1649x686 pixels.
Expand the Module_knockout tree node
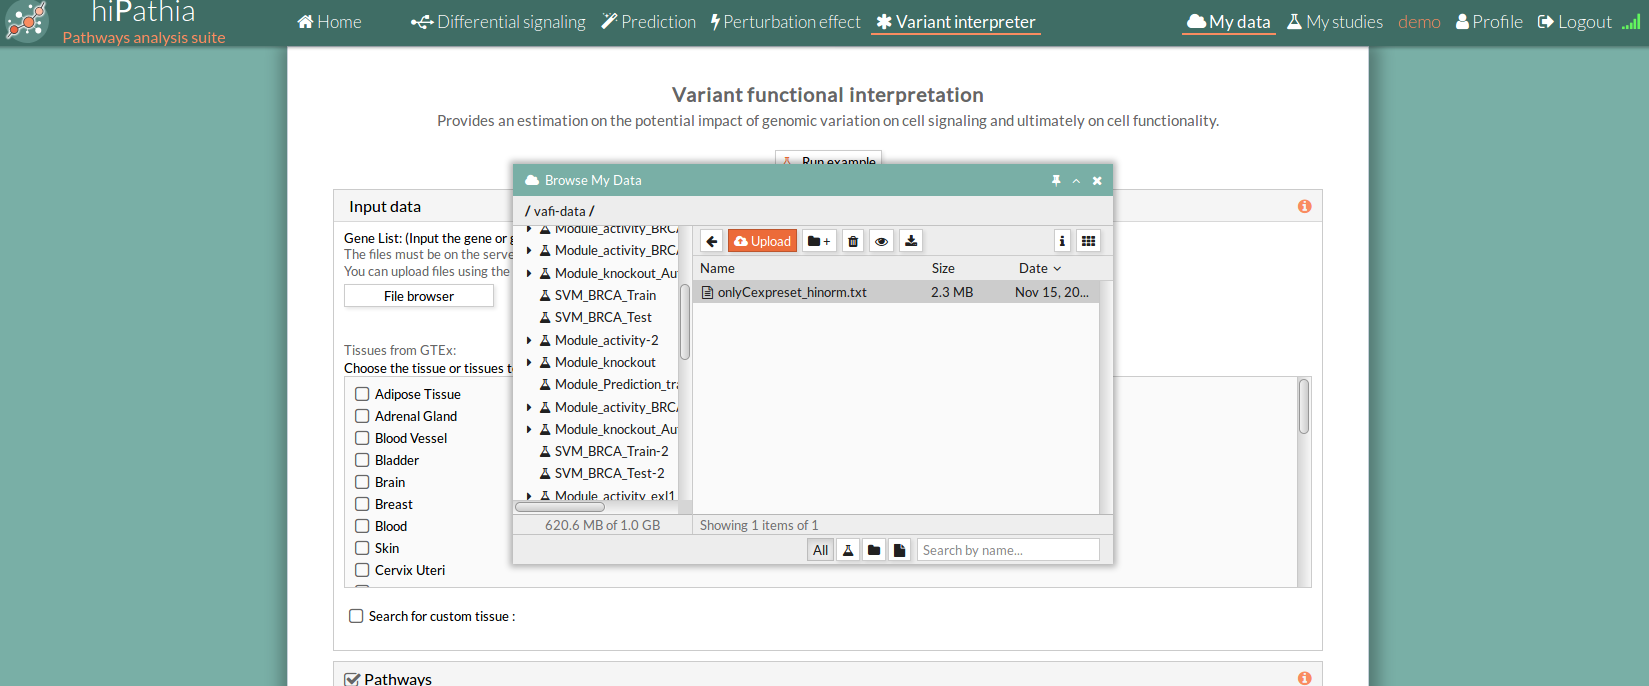coord(529,362)
